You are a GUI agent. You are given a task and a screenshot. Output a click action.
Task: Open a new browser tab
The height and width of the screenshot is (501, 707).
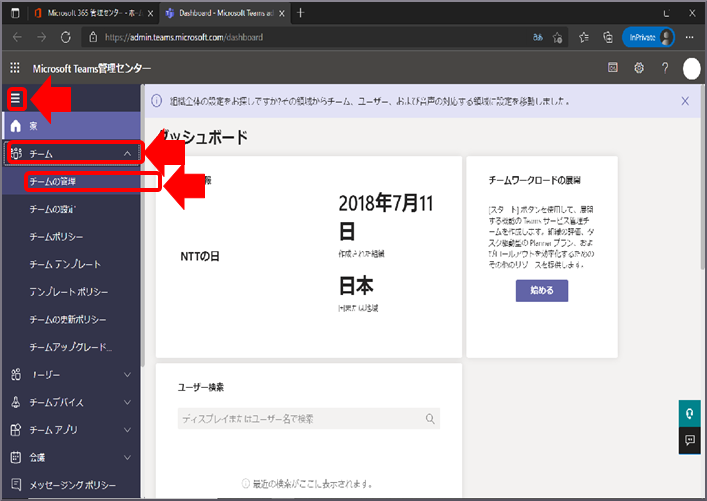pyautogui.click(x=301, y=13)
